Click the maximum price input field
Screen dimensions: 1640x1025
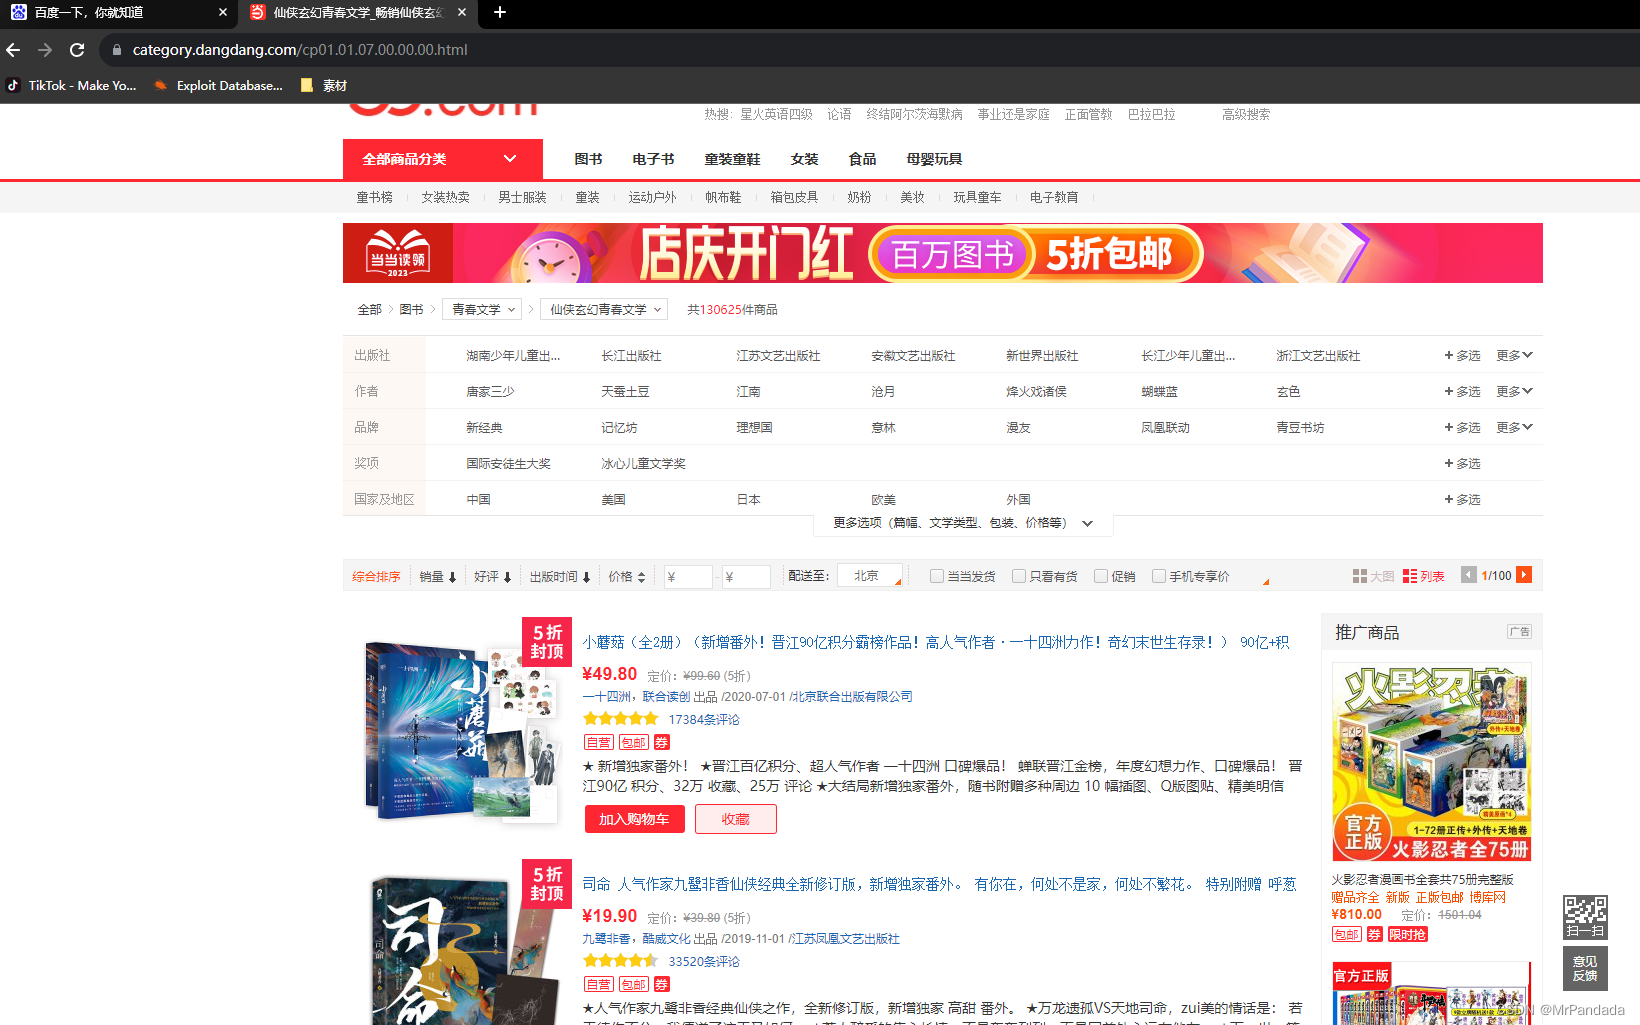[x=746, y=576]
